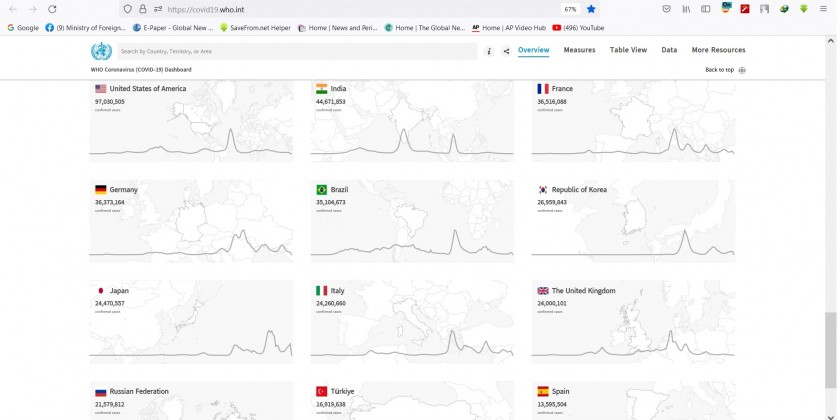Click the dashboard info icon
The width and height of the screenshot is (840, 420).
[x=489, y=51]
